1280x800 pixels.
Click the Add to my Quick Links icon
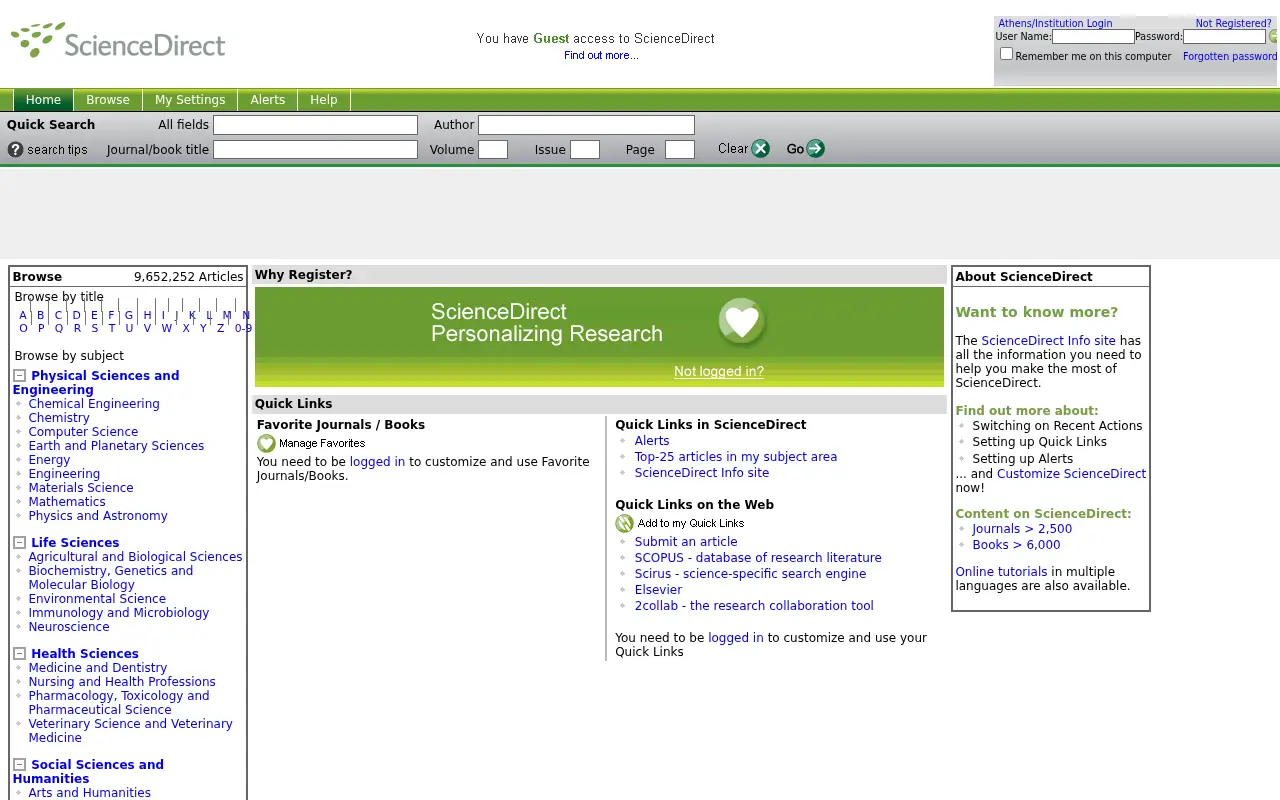coord(624,523)
